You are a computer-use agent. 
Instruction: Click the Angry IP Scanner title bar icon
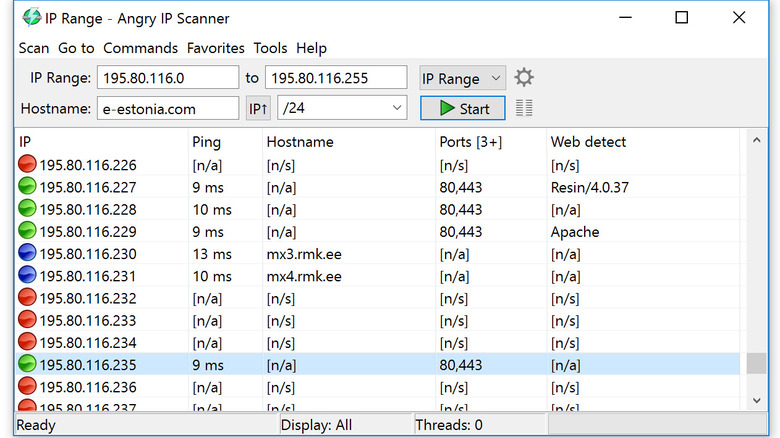point(31,18)
